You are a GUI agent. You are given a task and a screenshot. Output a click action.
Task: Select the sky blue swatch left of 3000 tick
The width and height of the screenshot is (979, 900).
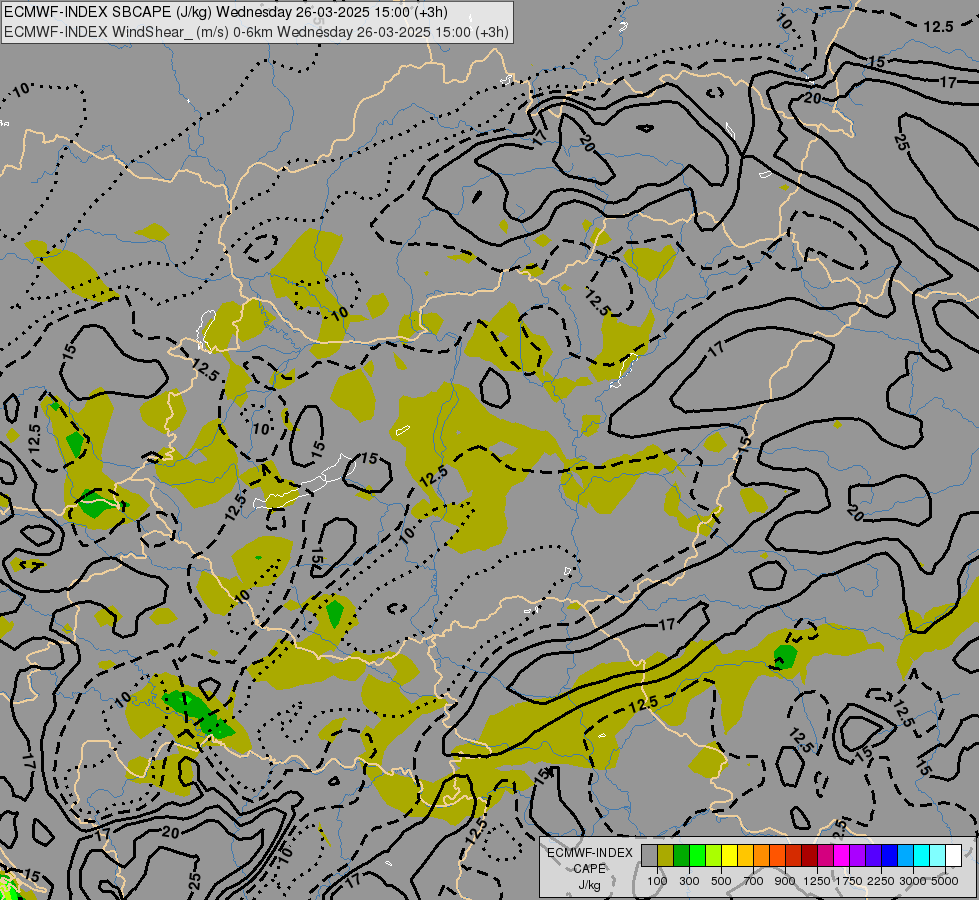(x=905, y=855)
